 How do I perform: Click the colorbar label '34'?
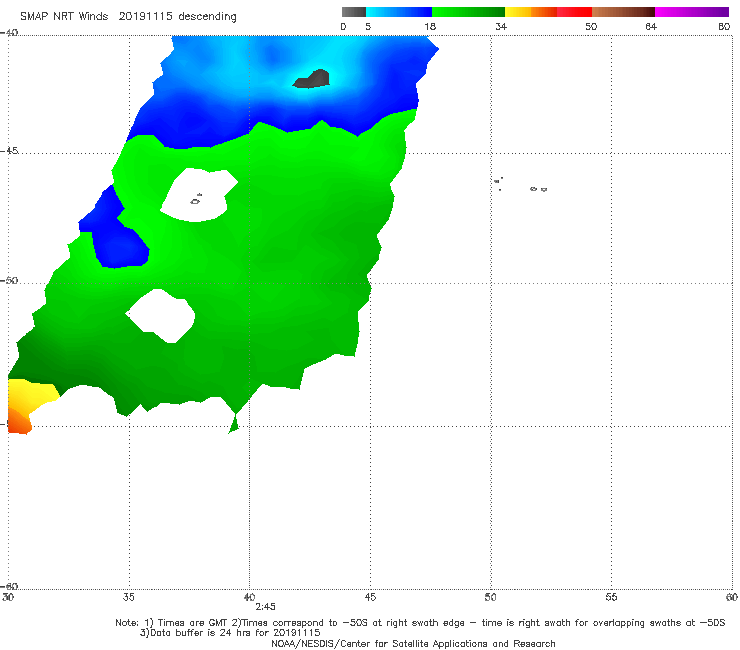coord(501,27)
